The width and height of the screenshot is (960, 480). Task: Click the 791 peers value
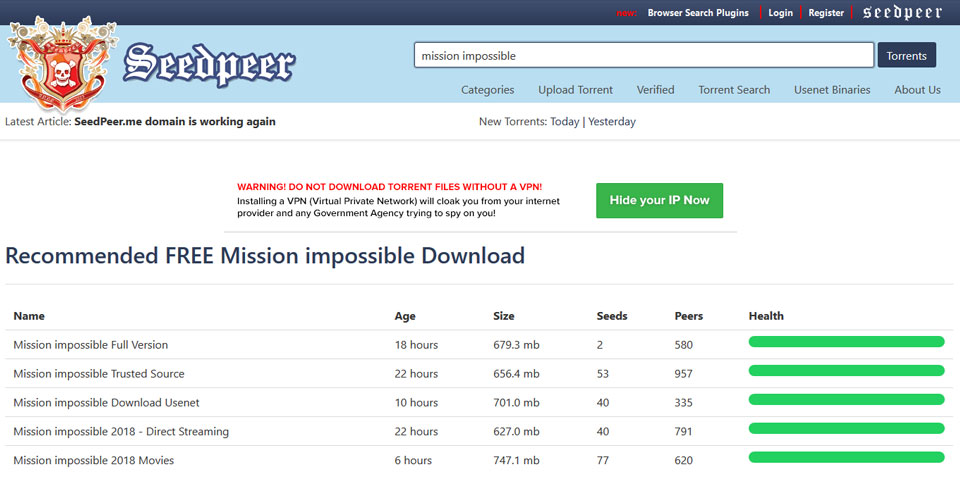pos(683,432)
